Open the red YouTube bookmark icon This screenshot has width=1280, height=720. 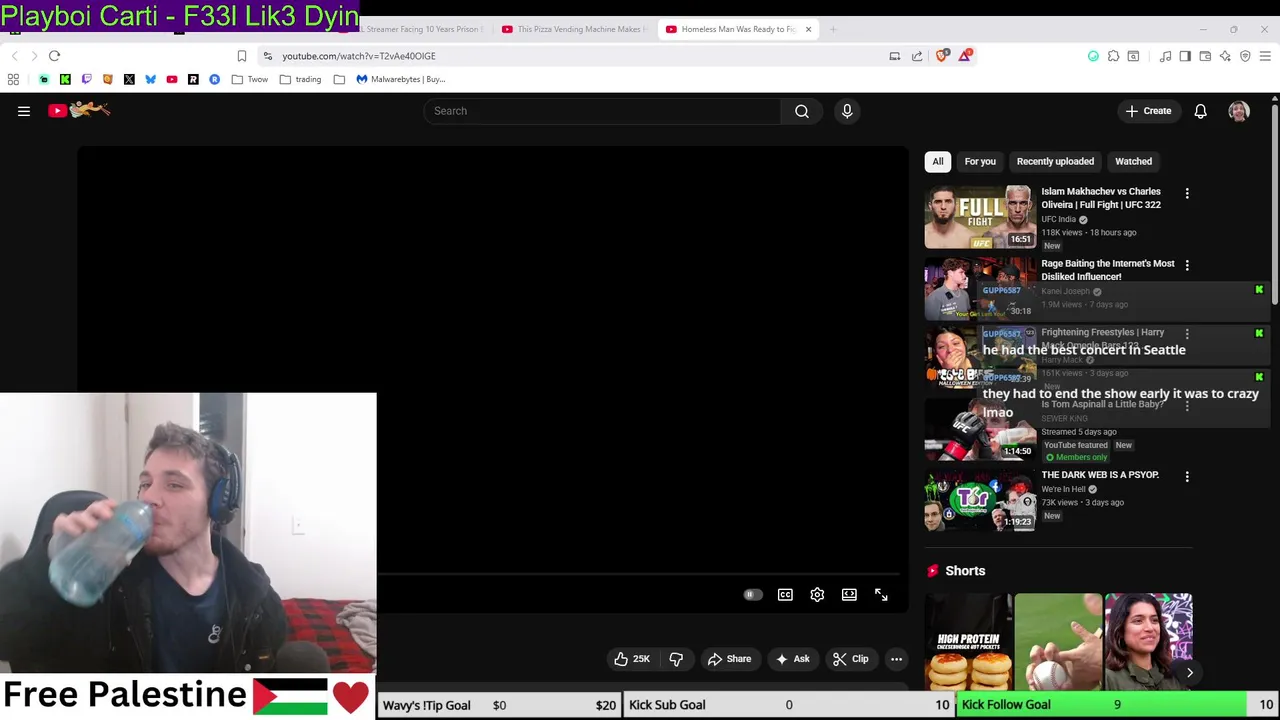tap(172, 79)
